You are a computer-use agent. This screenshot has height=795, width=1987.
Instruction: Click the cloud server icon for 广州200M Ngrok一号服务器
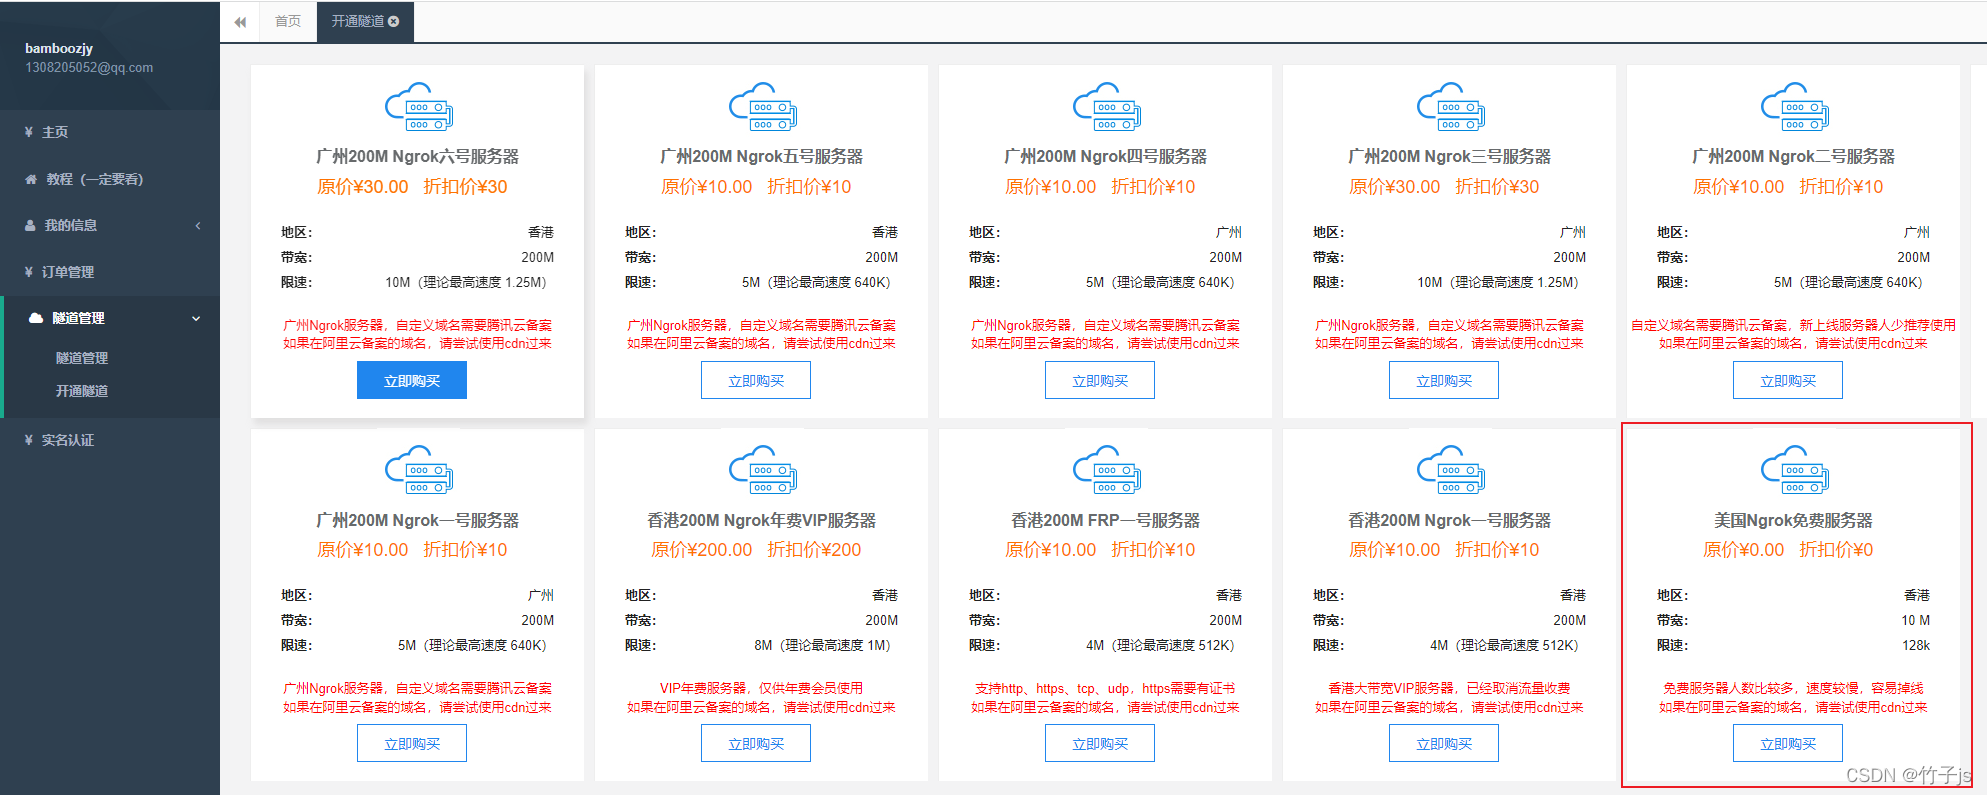pyautogui.click(x=419, y=470)
